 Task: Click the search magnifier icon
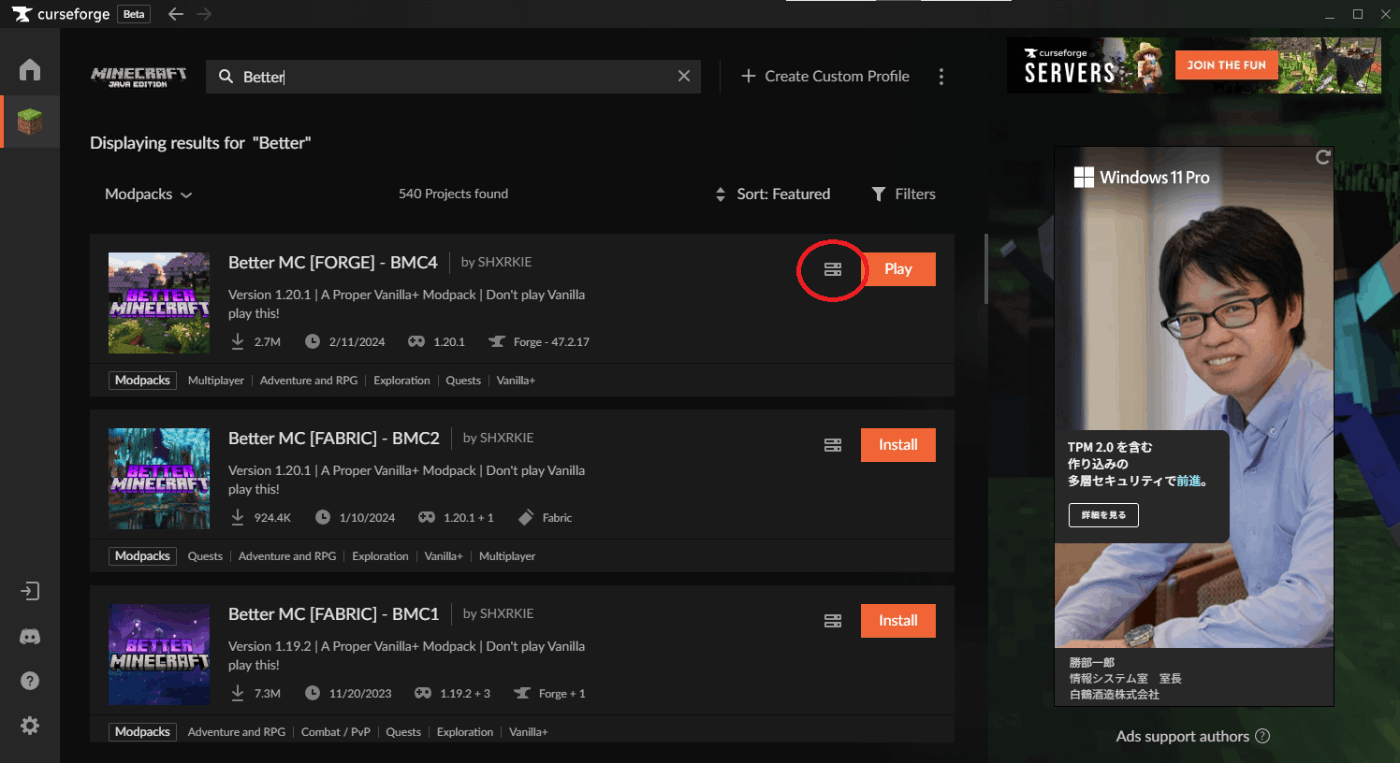[226, 77]
